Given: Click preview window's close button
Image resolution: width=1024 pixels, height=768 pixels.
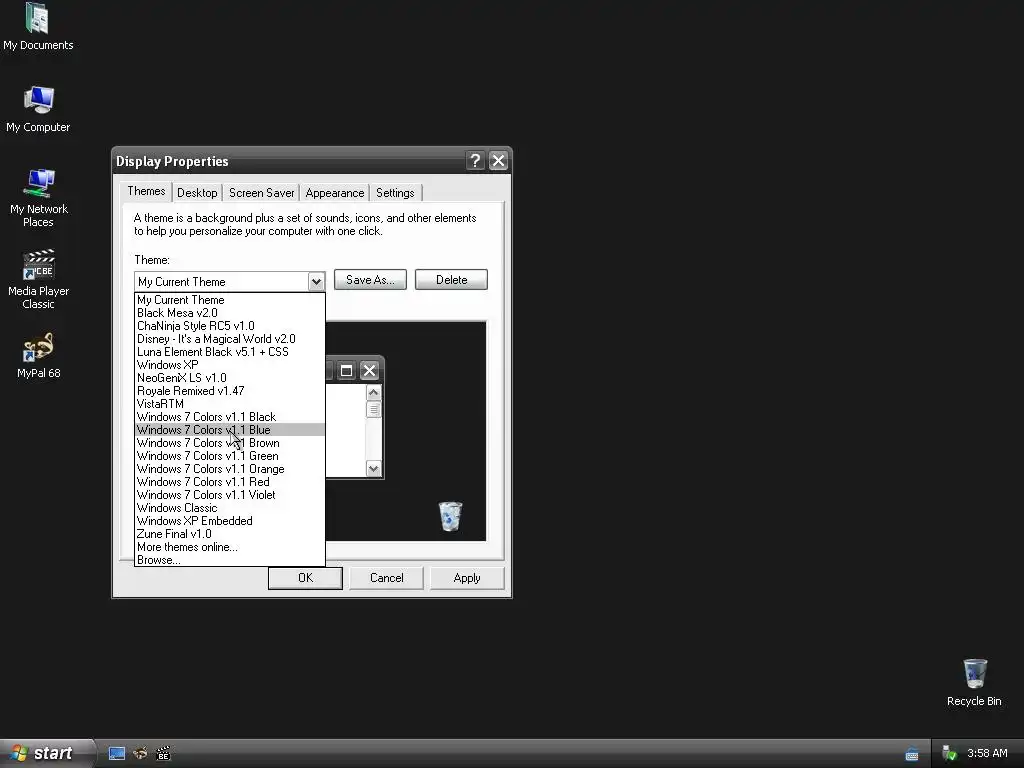Looking at the screenshot, I should (369, 371).
